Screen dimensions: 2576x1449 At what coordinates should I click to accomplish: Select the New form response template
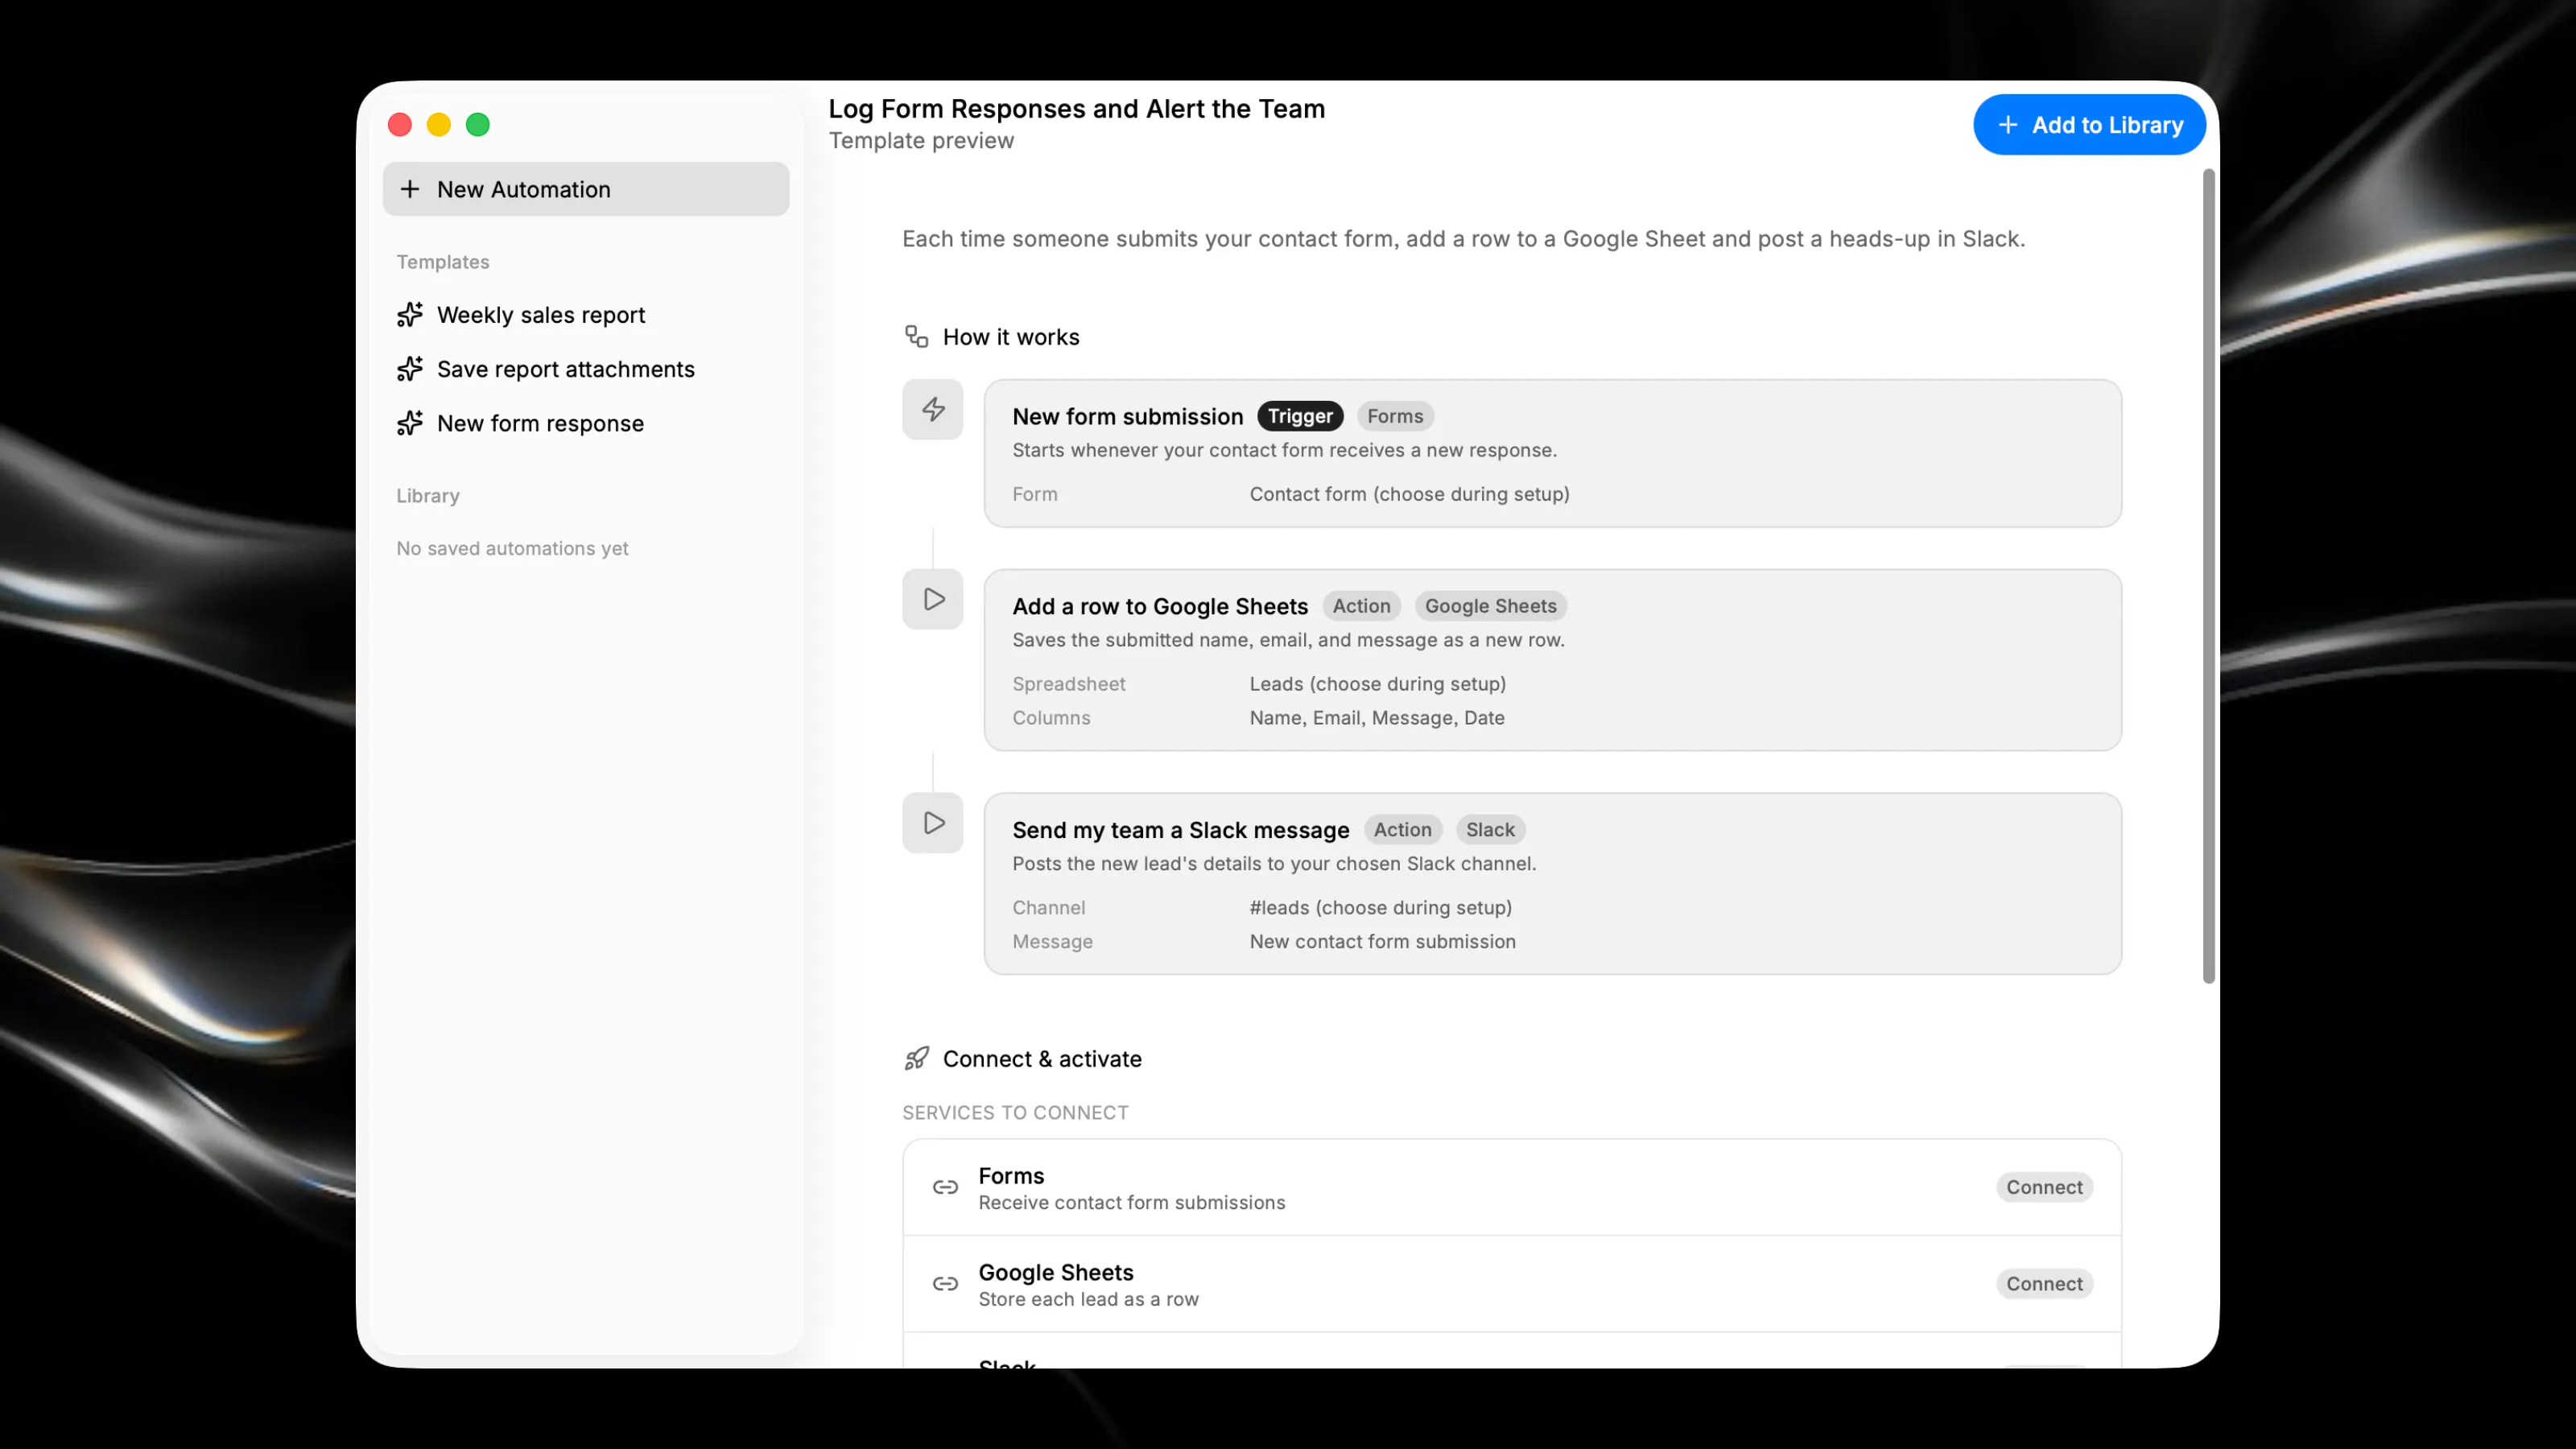point(586,423)
